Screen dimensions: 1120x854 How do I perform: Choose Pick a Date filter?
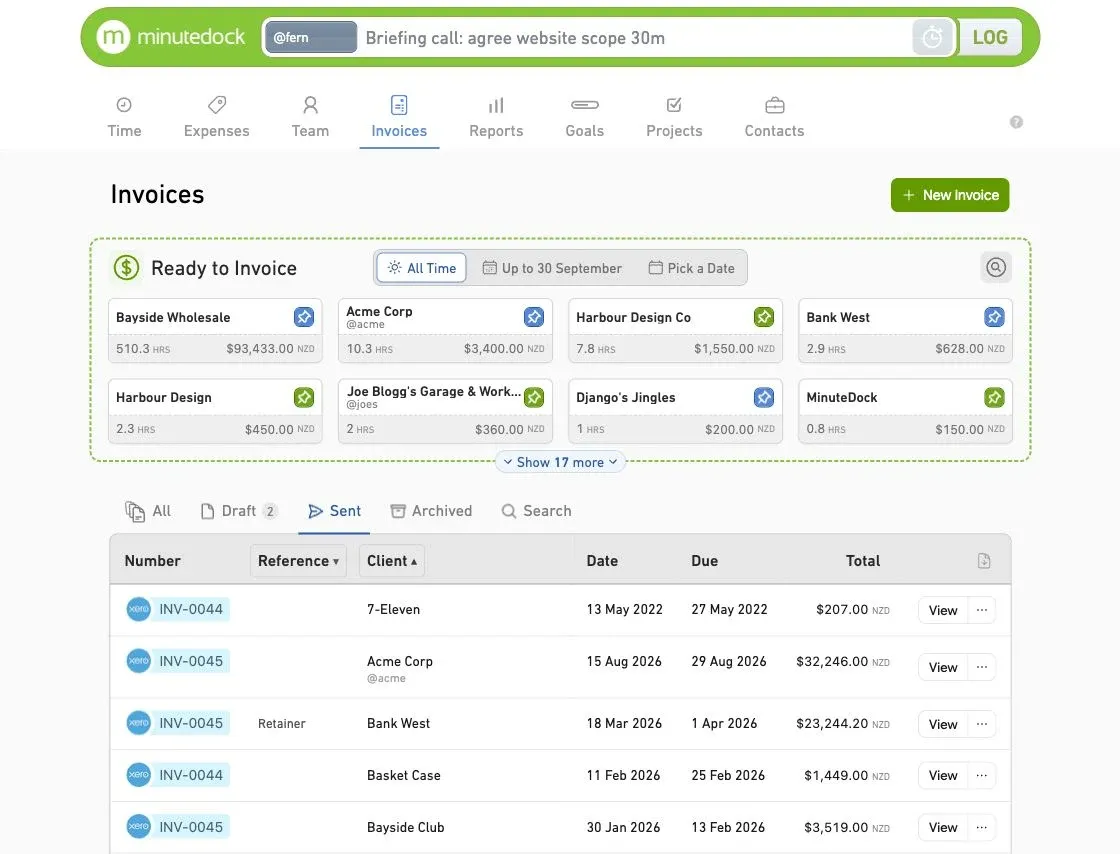(x=691, y=268)
